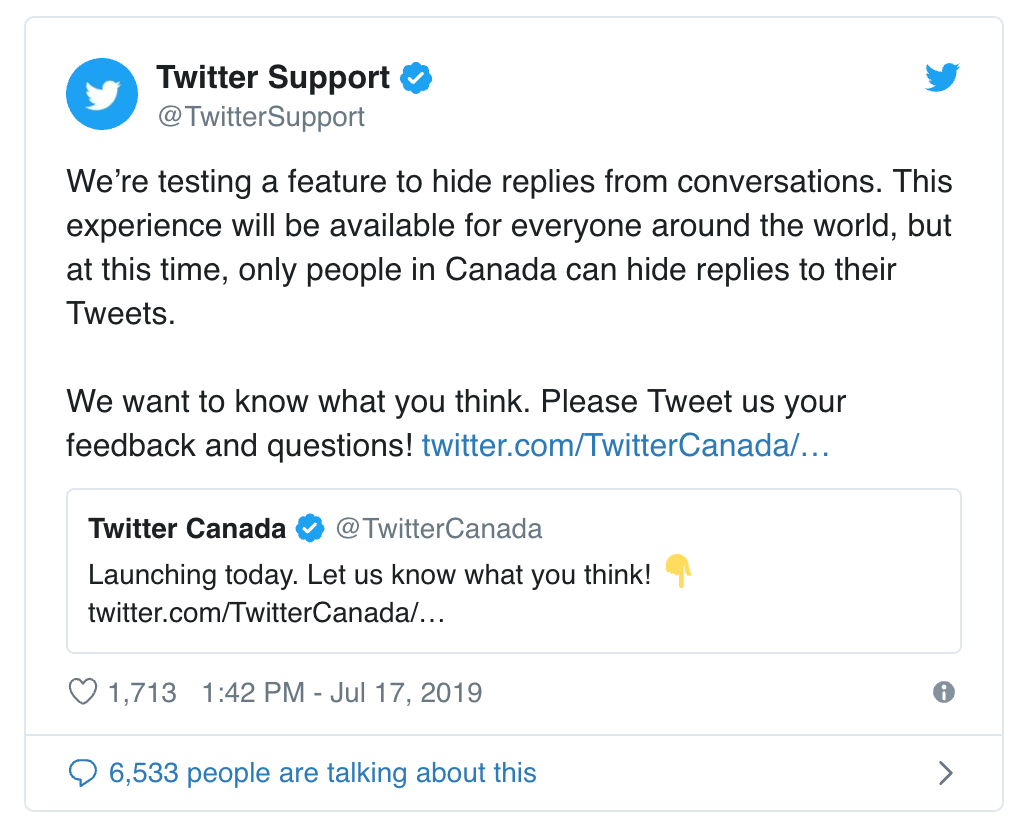The image size is (1022, 826).
Task: Like the tweet with the heart icon
Action: click(x=82, y=692)
